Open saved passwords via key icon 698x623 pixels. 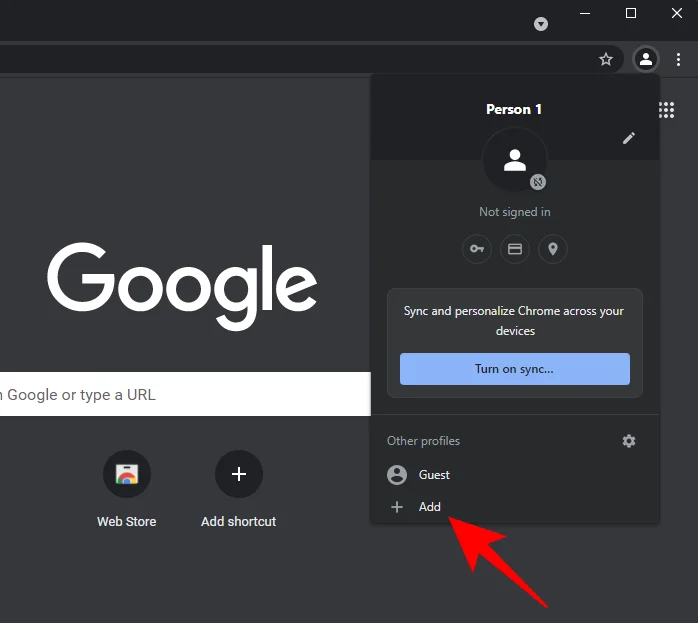pyautogui.click(x=477, y=249)
